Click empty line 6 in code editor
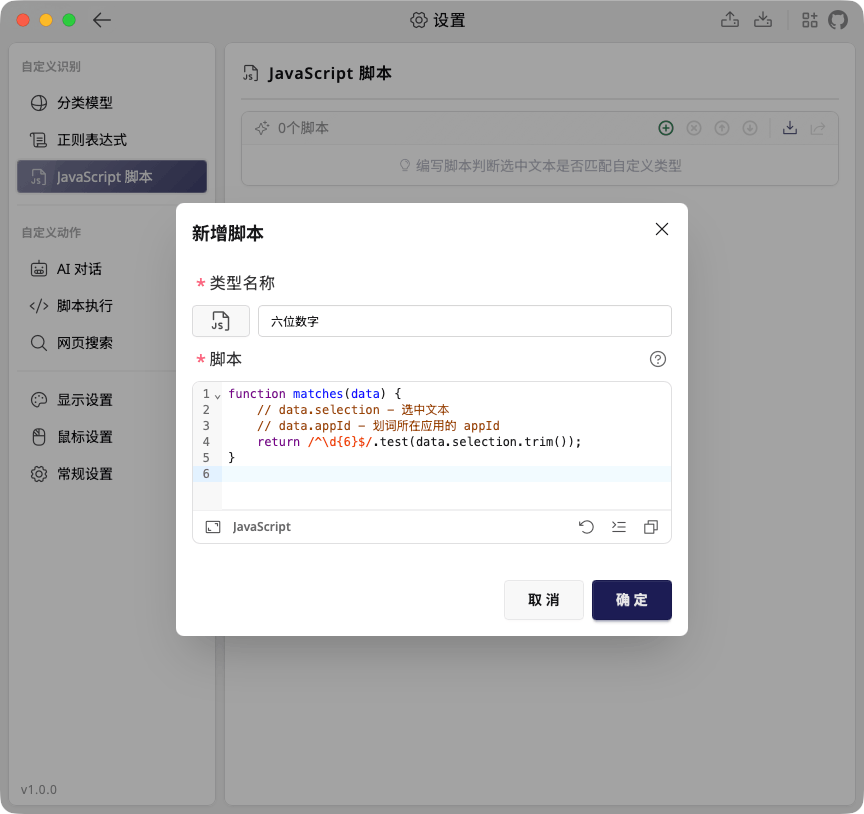 [x=446, y=474]
